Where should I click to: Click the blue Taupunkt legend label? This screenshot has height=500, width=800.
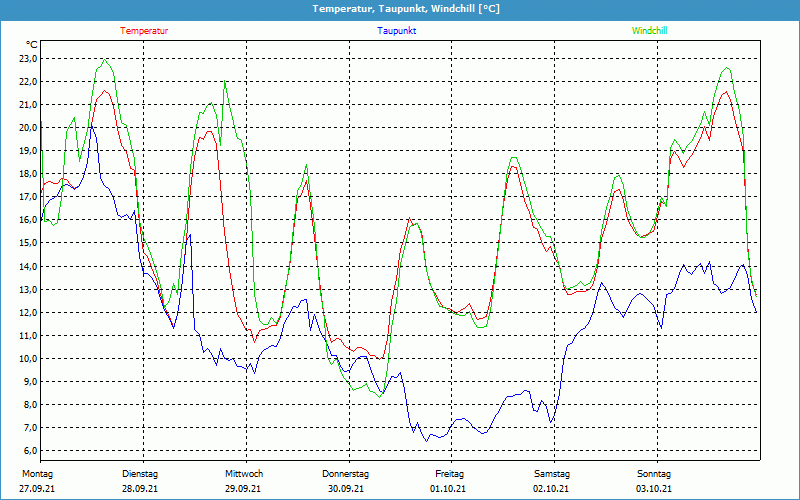point(396,31)
